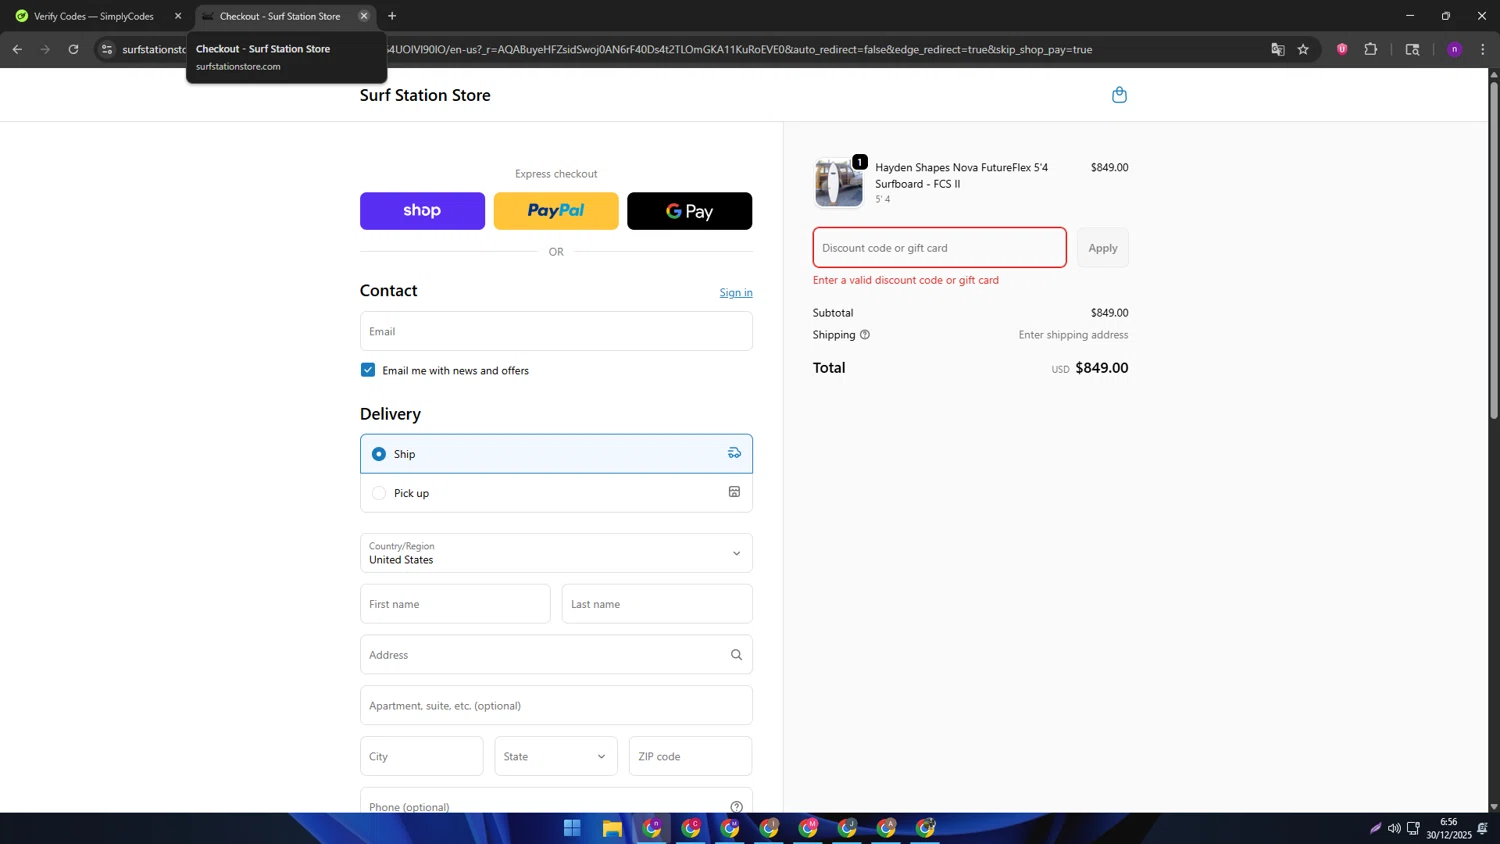Select the Checkout - Surf Station Store tab
The image size is (1500, 844).
coord(284,16)
